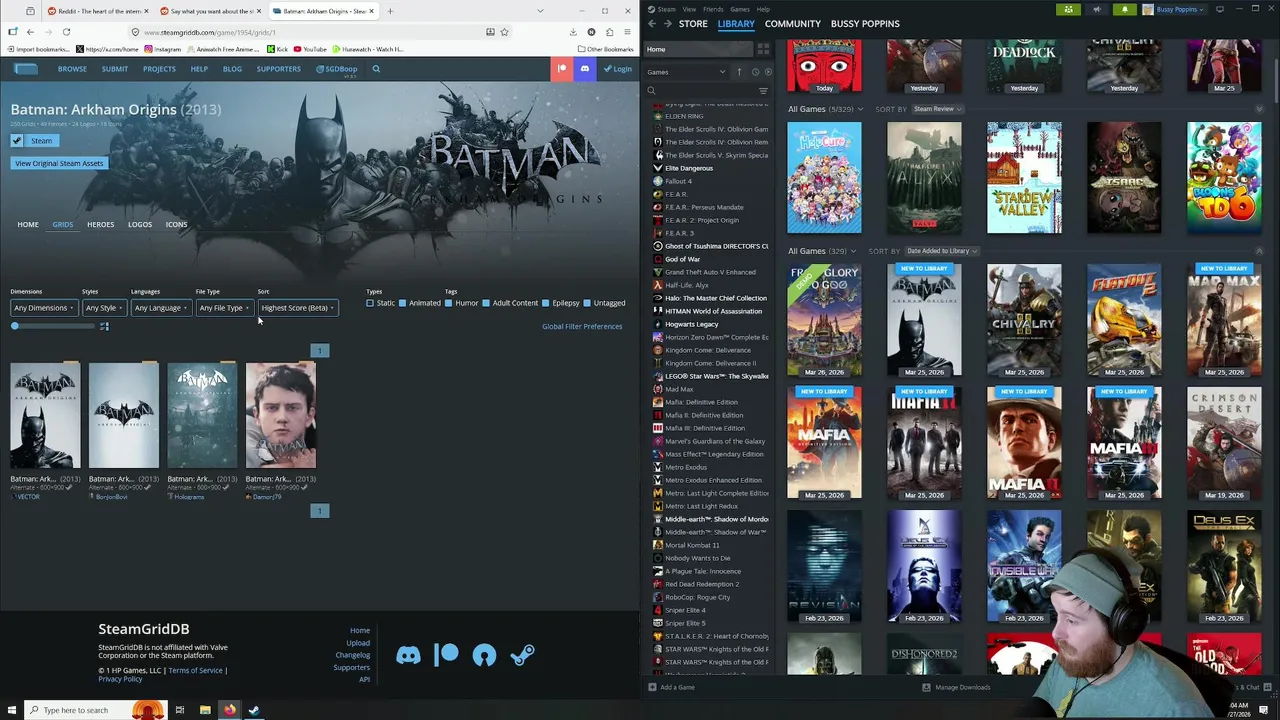Switch to the Heroes tab

point(100,225)
